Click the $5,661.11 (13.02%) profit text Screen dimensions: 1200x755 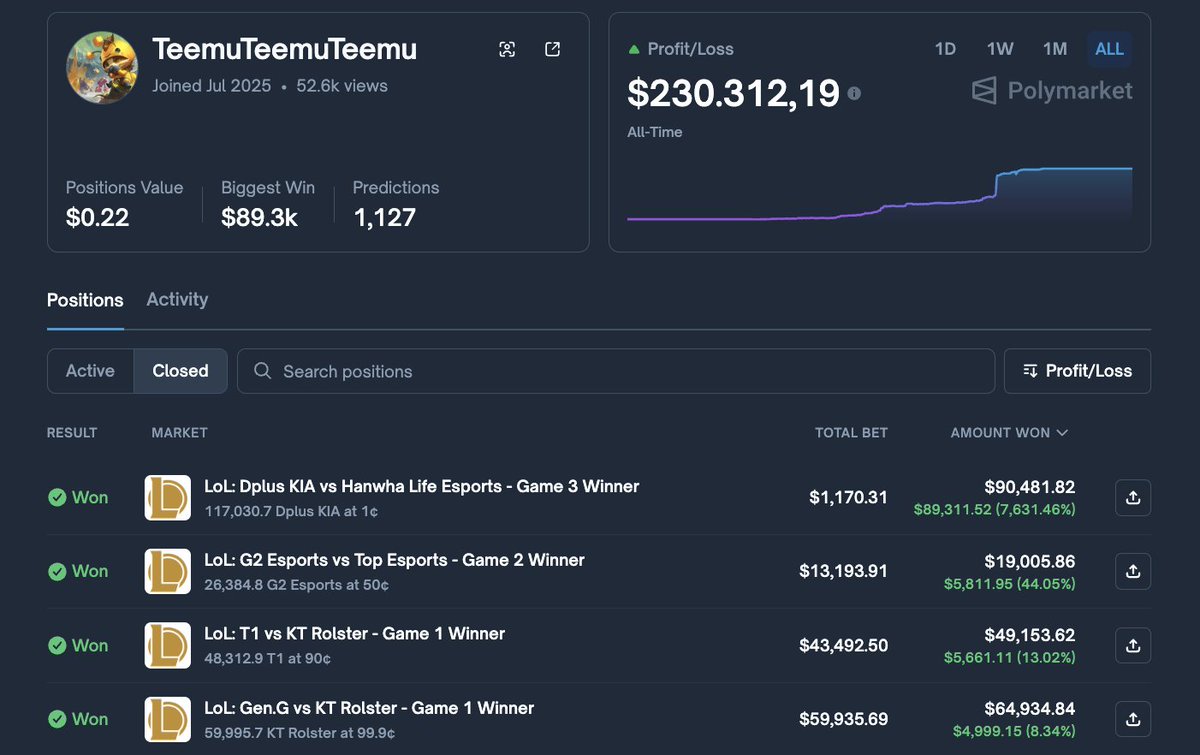click(1010, 657)
